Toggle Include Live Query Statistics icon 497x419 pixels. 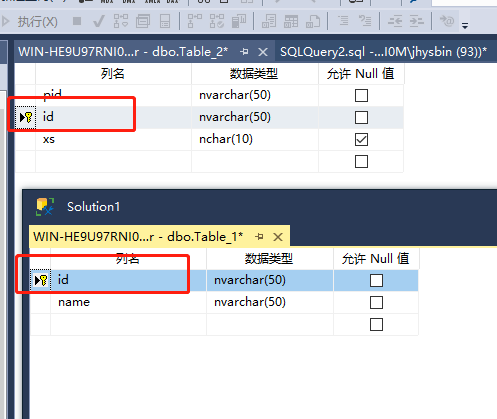tap(217, 21)
